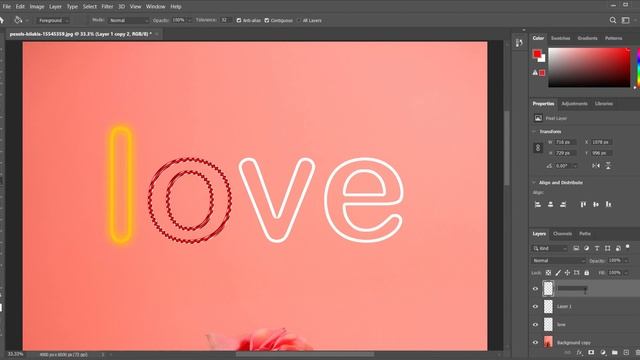Viewport: 640px width, 360px height.
Task: Filter layers by type layers icon
Action: pyautogui.click(x=597, y=248)
